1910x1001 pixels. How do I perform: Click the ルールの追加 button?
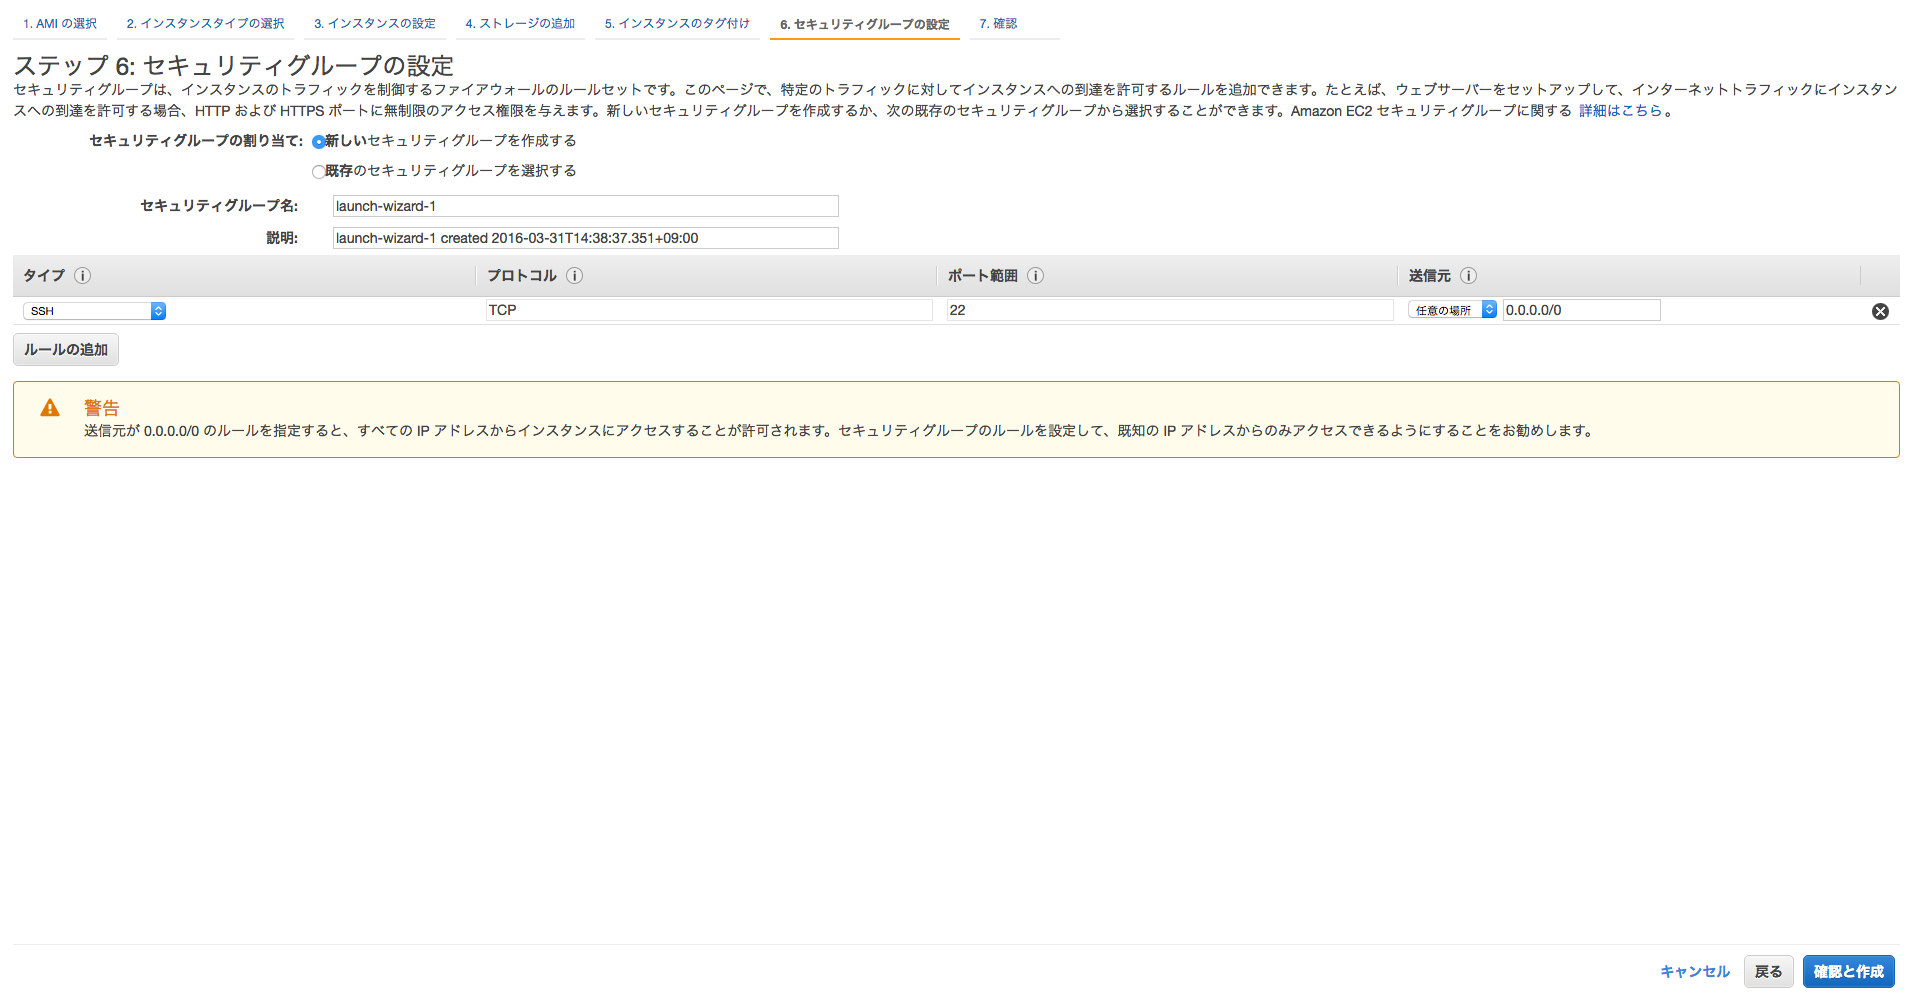(65, 349)
